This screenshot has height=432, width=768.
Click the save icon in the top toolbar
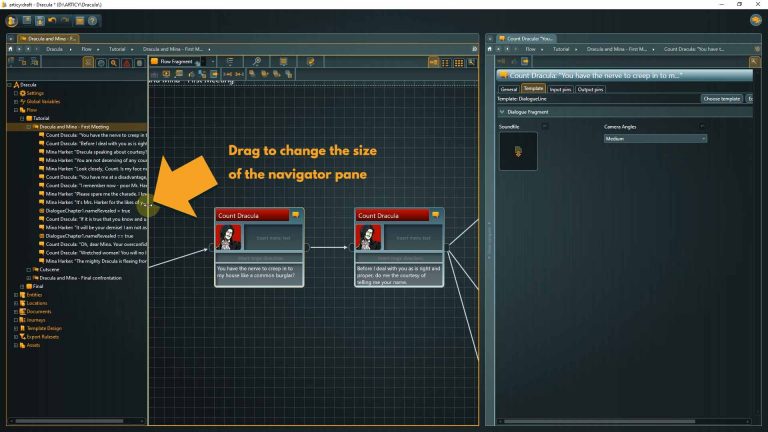click(x=40, y=21)
